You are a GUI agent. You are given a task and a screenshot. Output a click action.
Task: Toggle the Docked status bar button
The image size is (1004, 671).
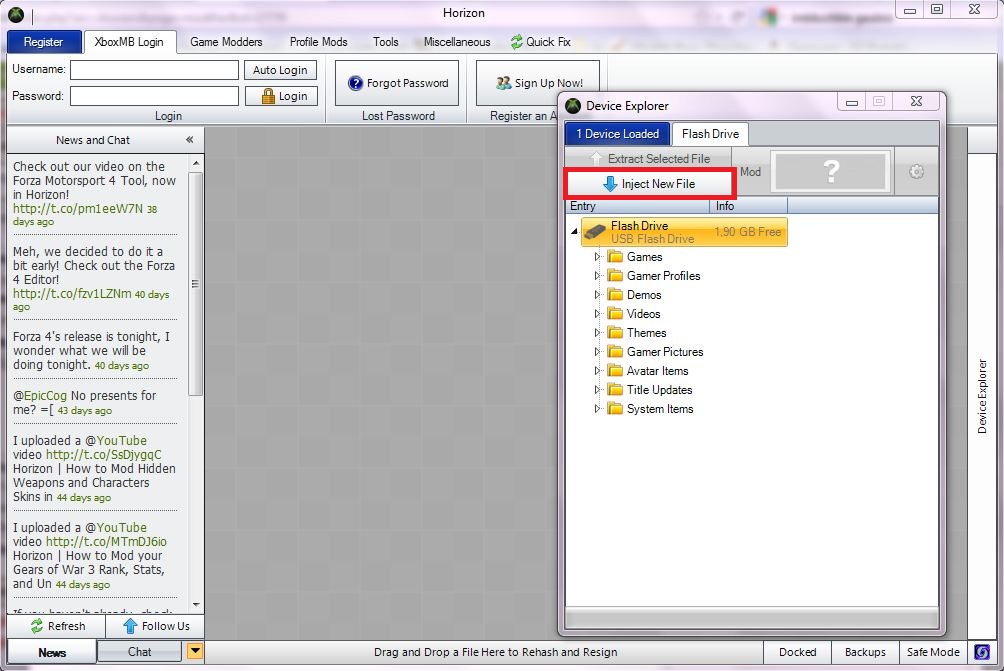tap(797, 652)
